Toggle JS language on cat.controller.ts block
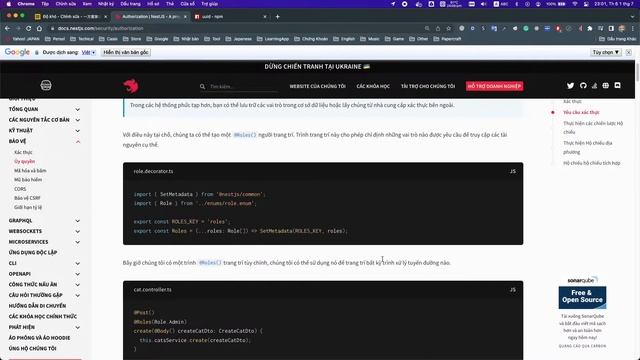 tap(513, 290)
